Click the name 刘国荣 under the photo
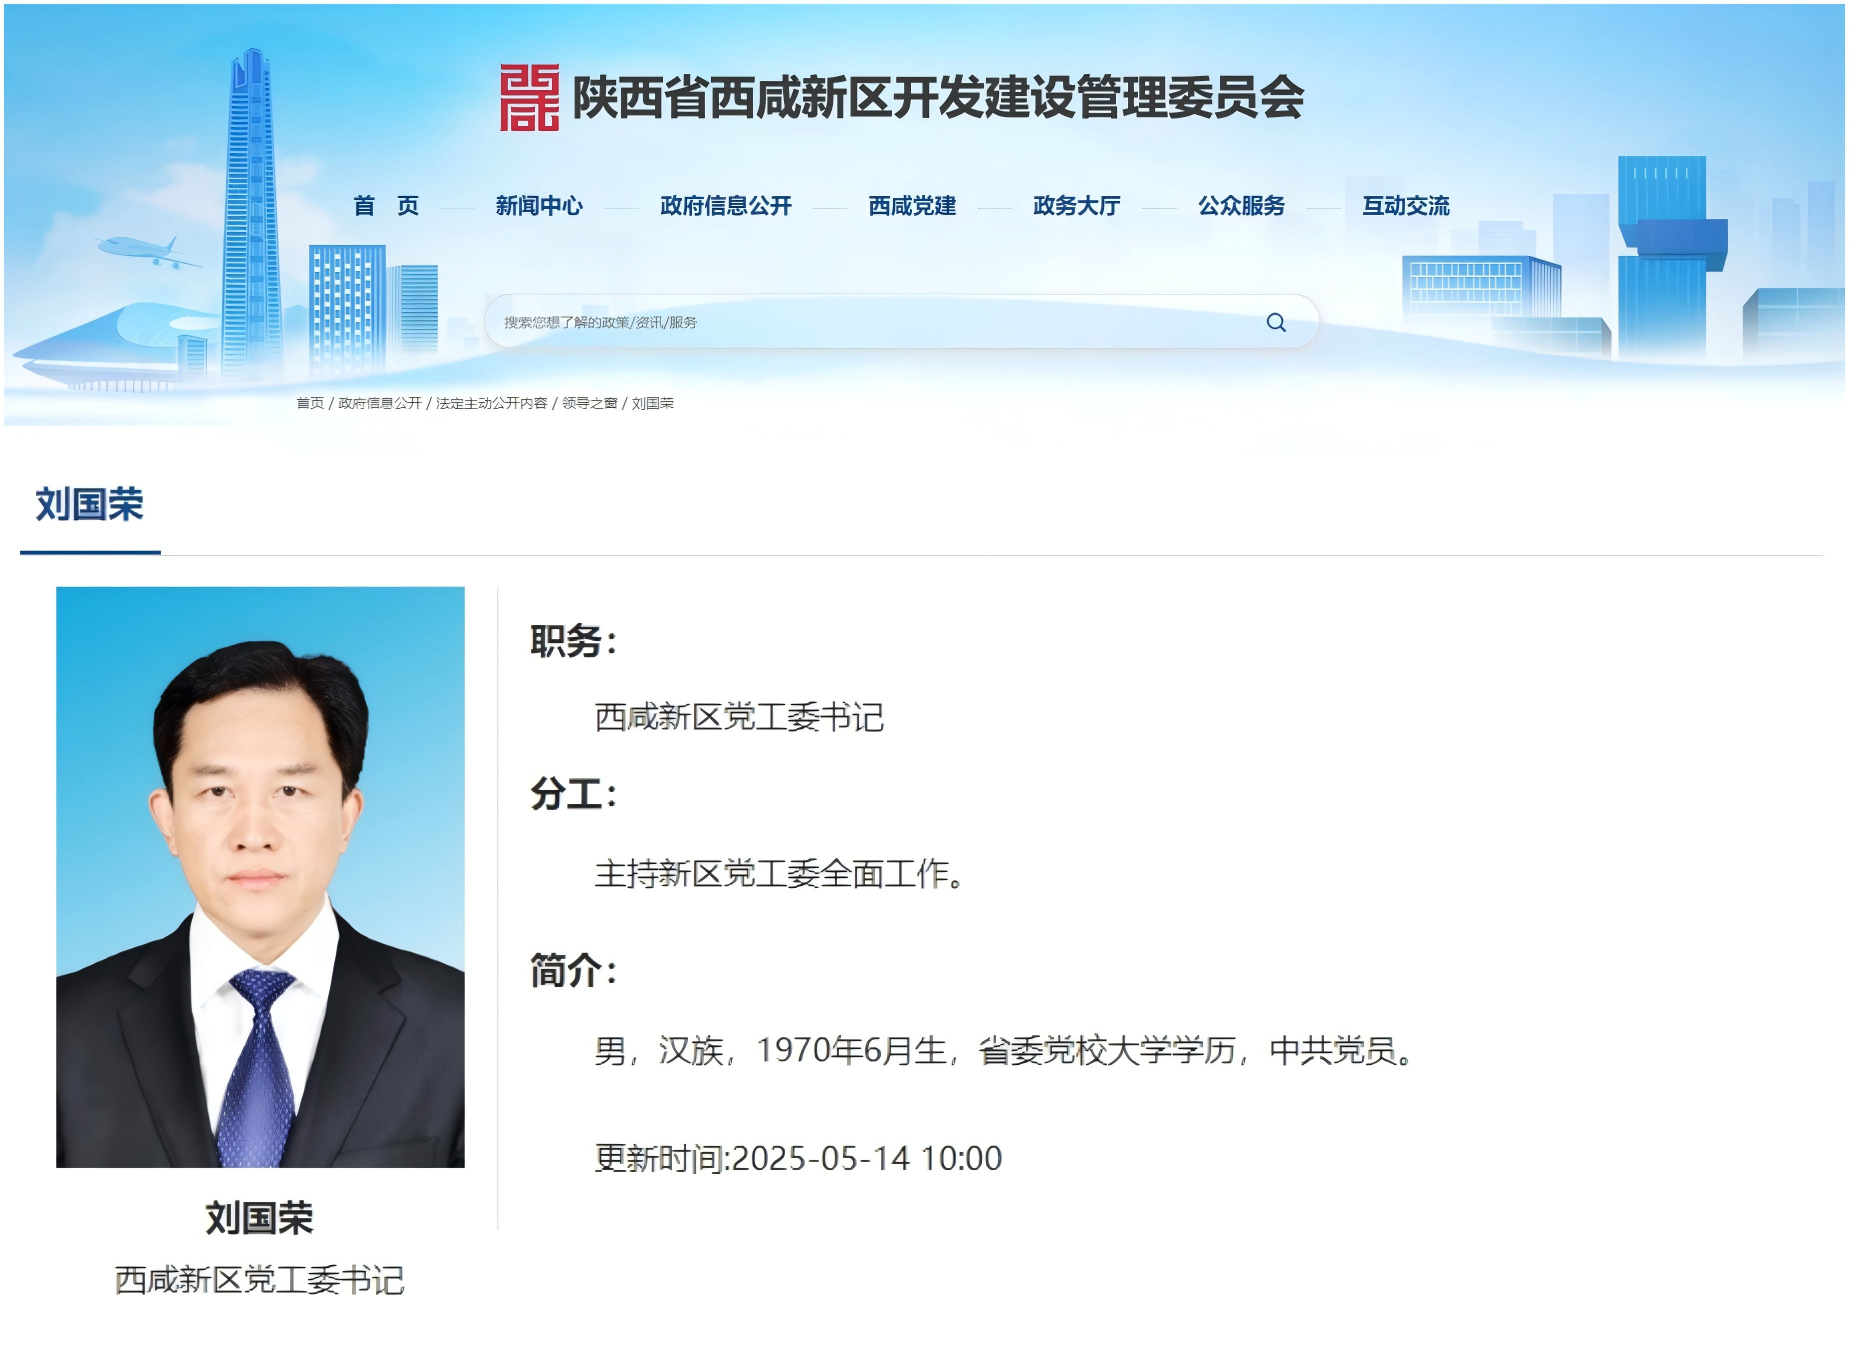Viewport: 1849px width, 1359px height. tap(260, 1218)
